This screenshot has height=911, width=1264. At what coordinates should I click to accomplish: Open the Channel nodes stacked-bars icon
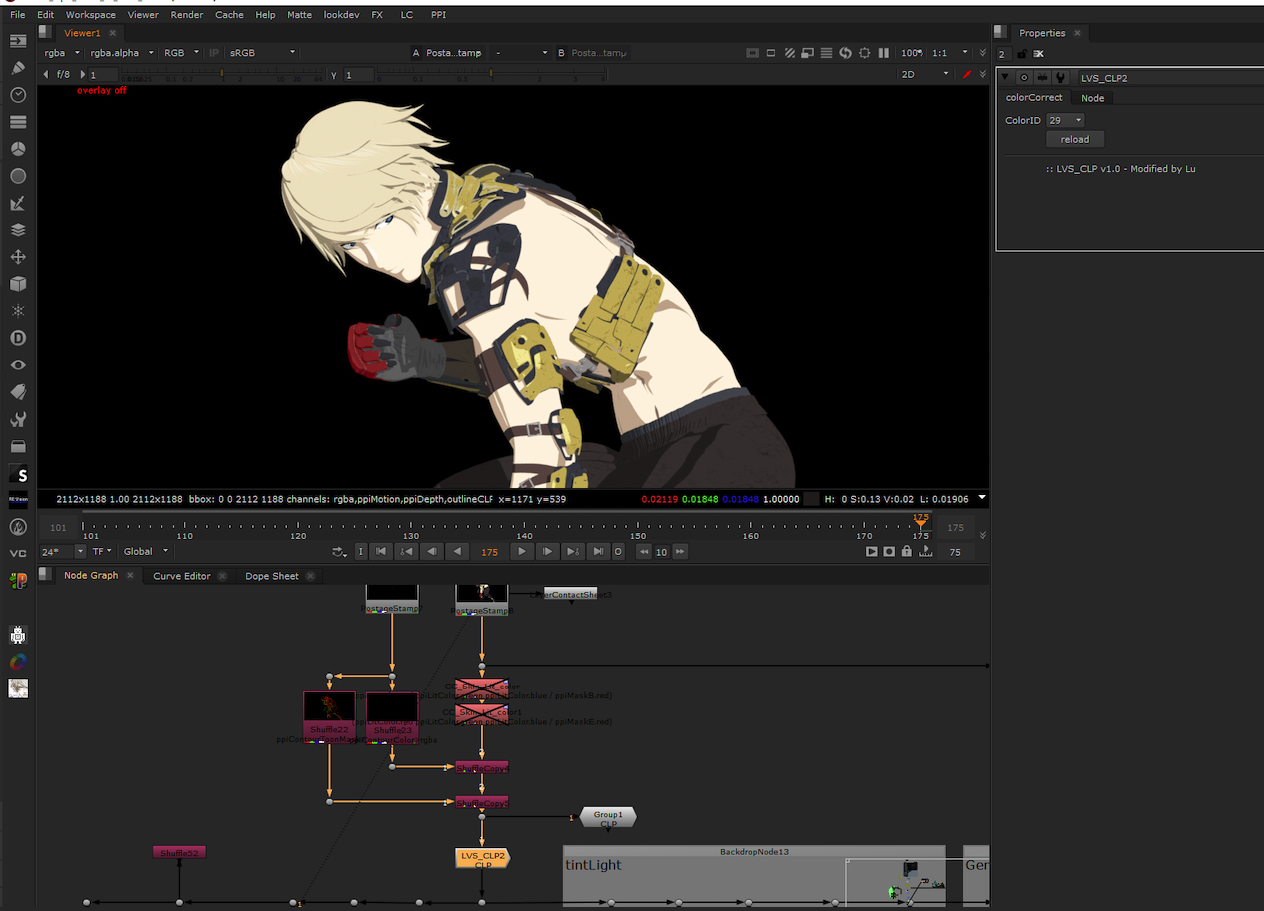(x=18, y=122)
